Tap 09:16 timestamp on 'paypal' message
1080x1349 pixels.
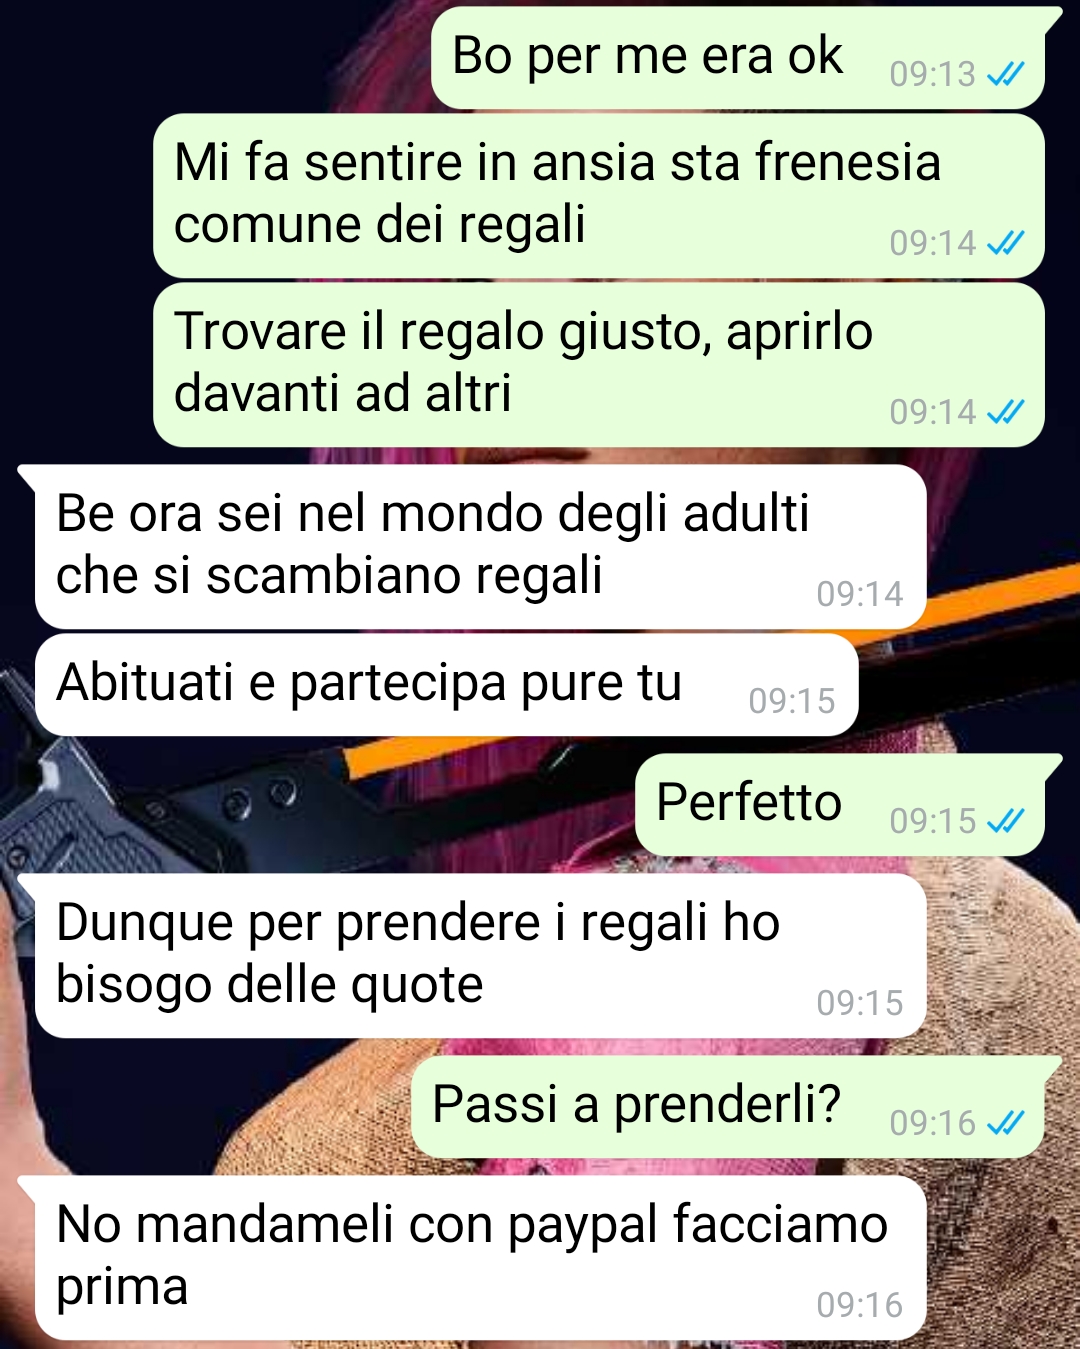(x=859, y=1305)
